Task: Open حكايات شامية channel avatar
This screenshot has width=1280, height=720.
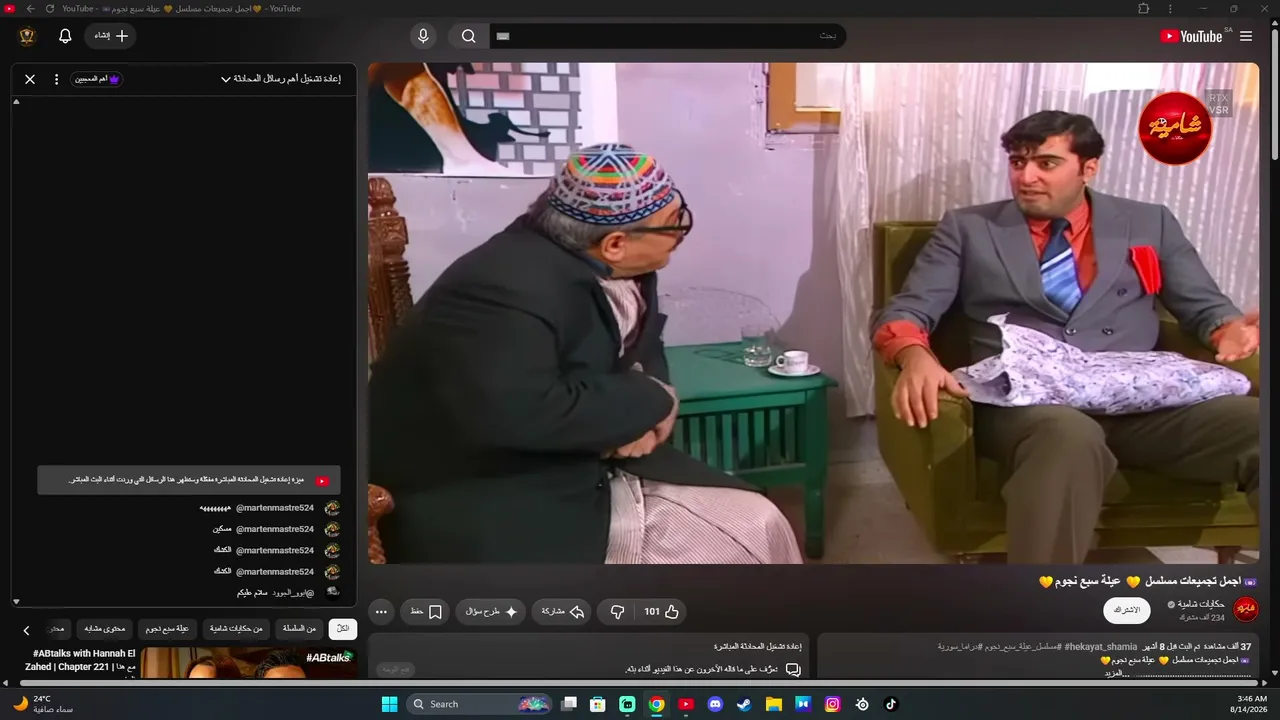Action: [1246, 609]
